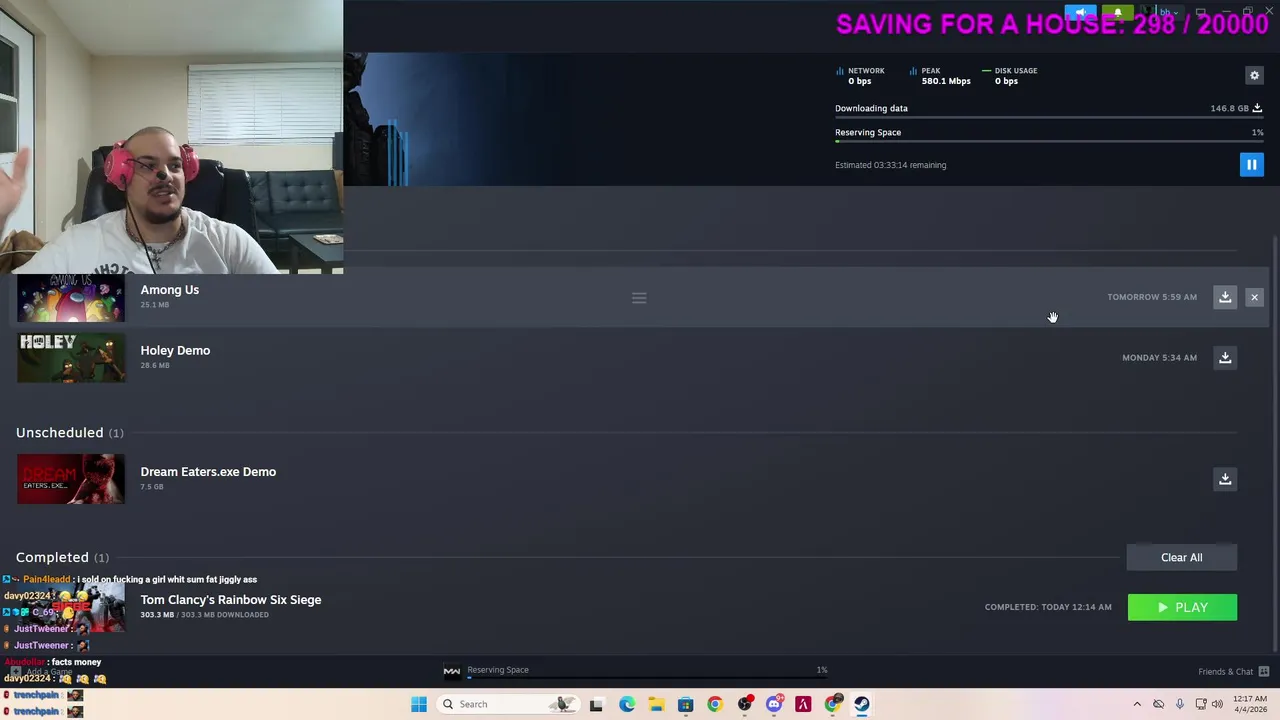Viewport: 1280px width, 720px height.
Task: Click 'Estimated 03:33:14 remaining' text
Action: 890,165
